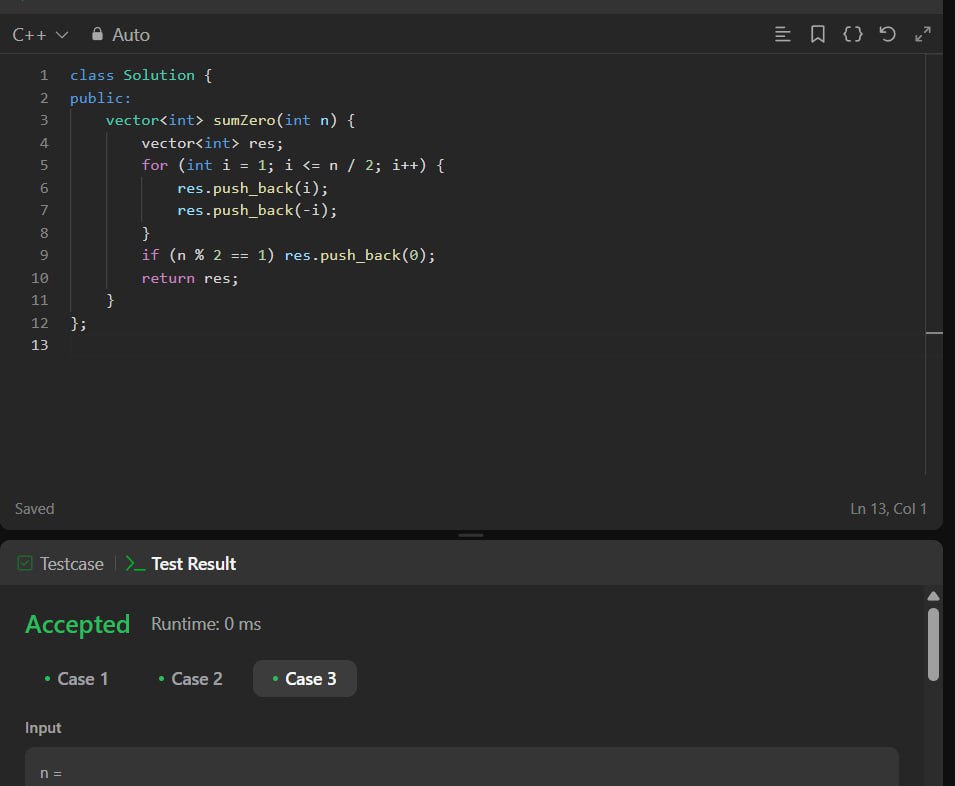Image resolution: width=955 pixels, height=786 pixels.
Task: Click the 'Accepted' result text
Action: coord(77,625)
